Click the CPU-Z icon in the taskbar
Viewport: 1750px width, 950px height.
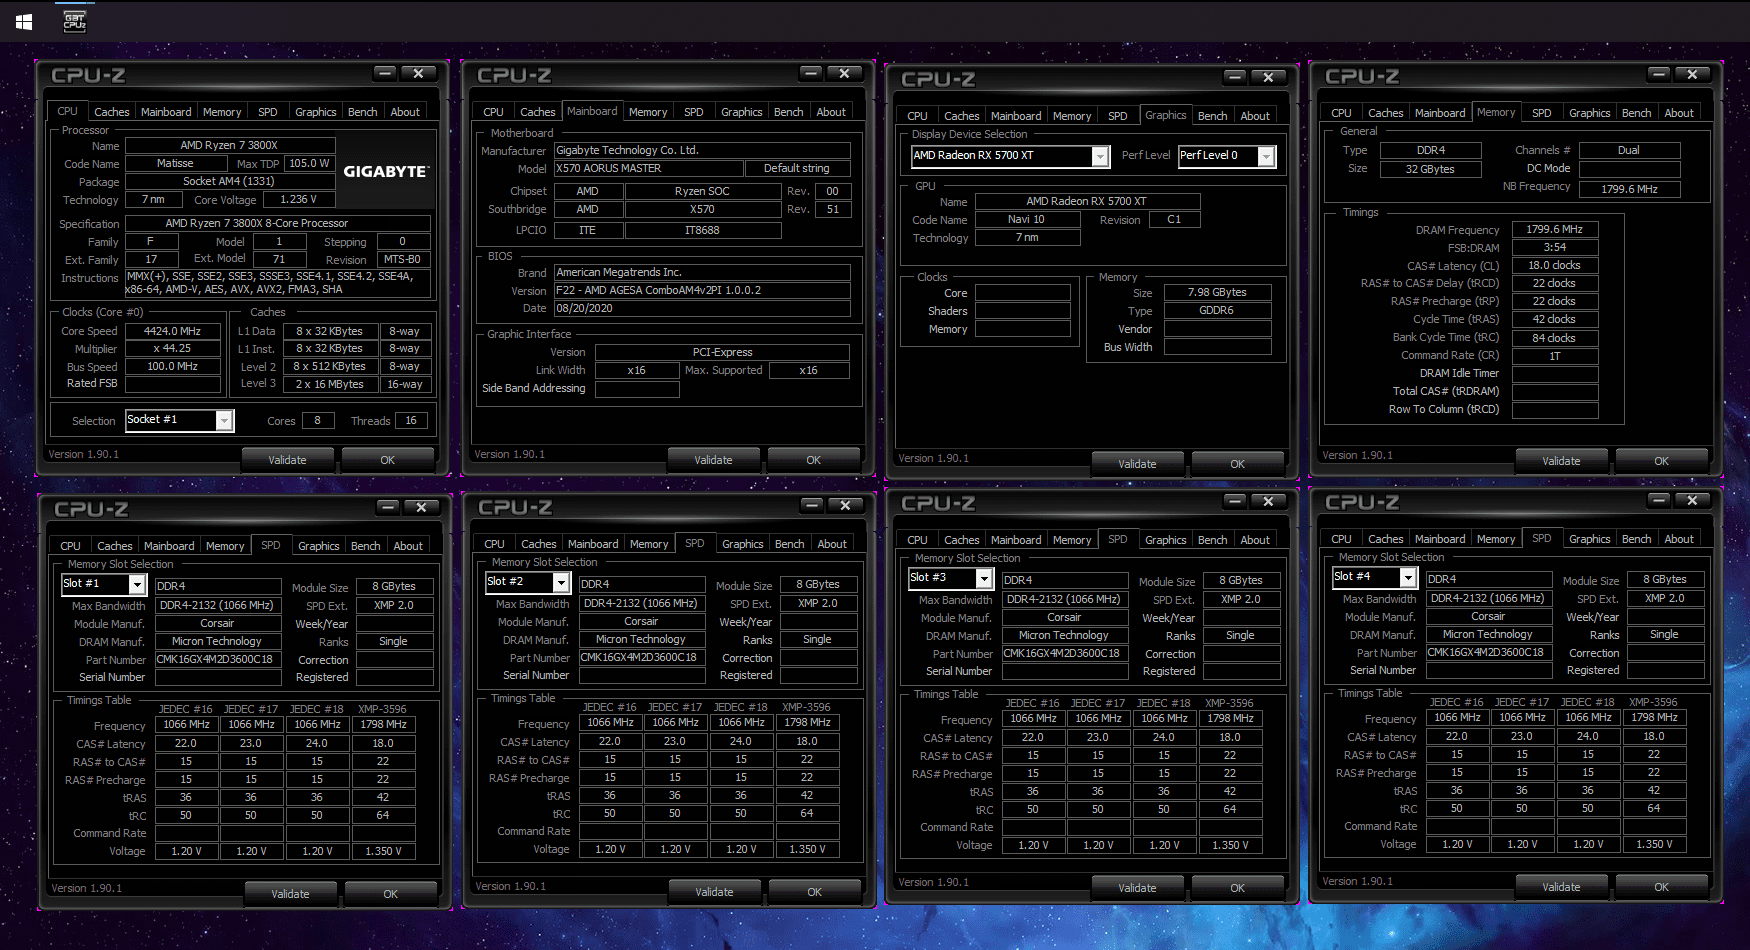click(x=74, y=21)
